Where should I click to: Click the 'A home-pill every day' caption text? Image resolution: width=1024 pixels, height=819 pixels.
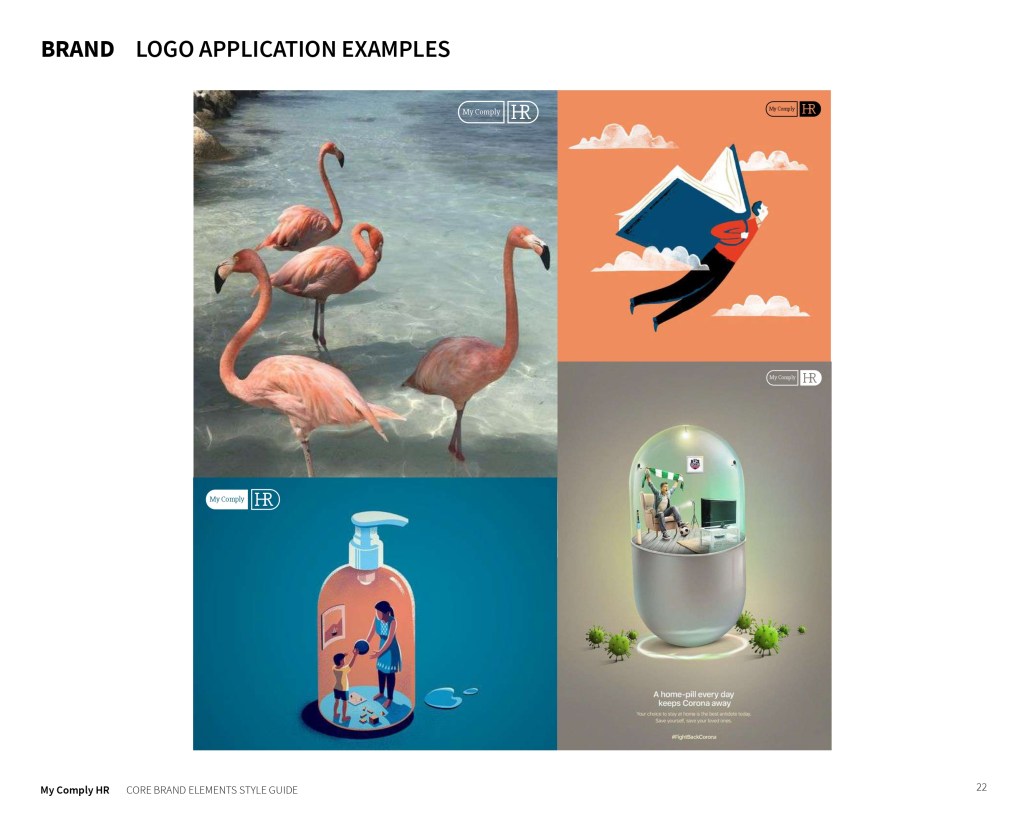tap(694, 694)
